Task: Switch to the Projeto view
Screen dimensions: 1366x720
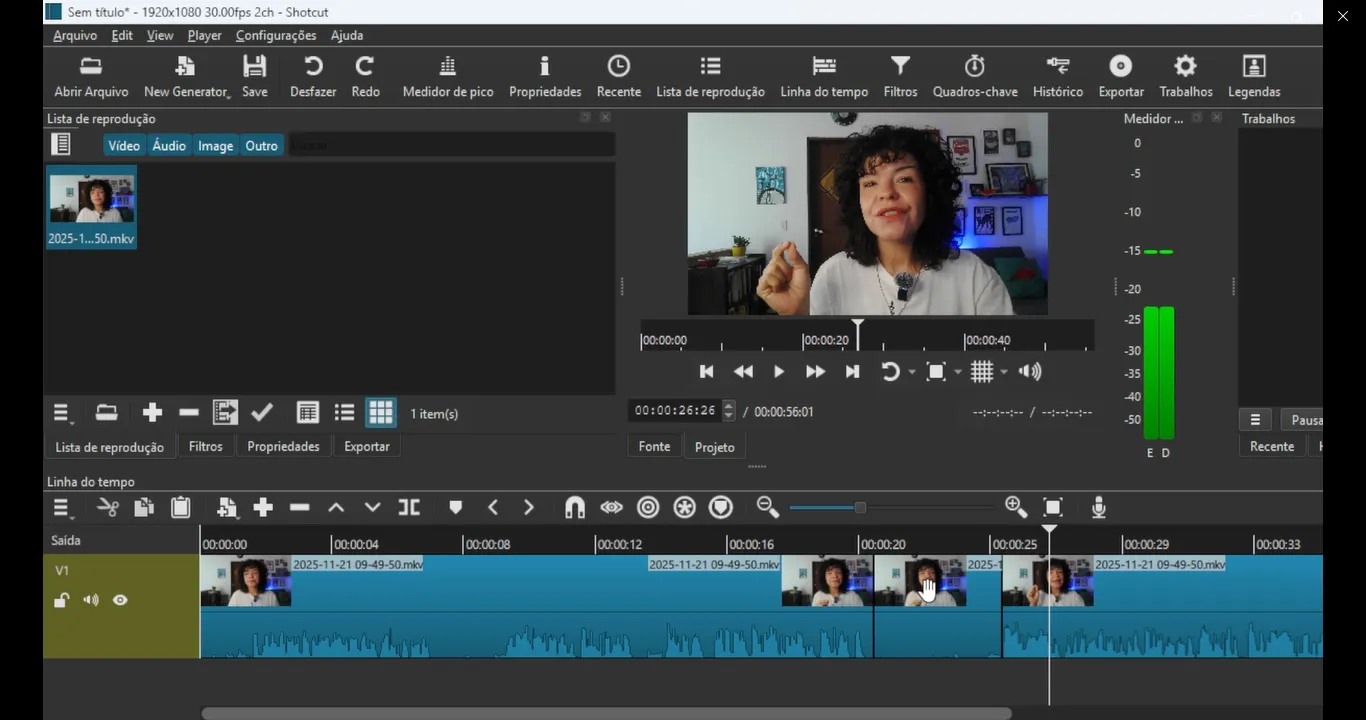Action: click(x=714, y=446)
